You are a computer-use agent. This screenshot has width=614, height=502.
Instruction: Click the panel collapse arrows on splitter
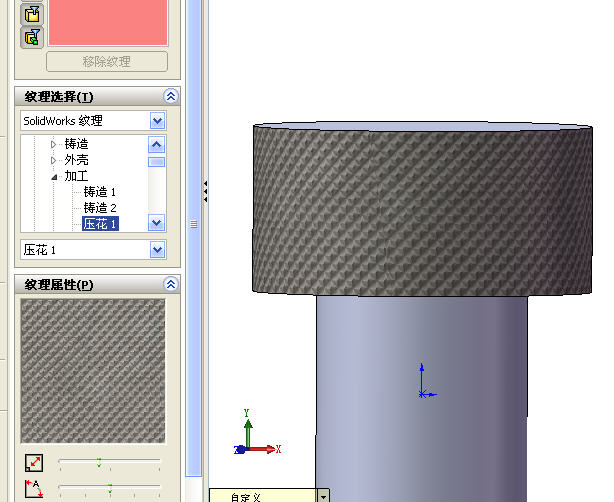205,191
